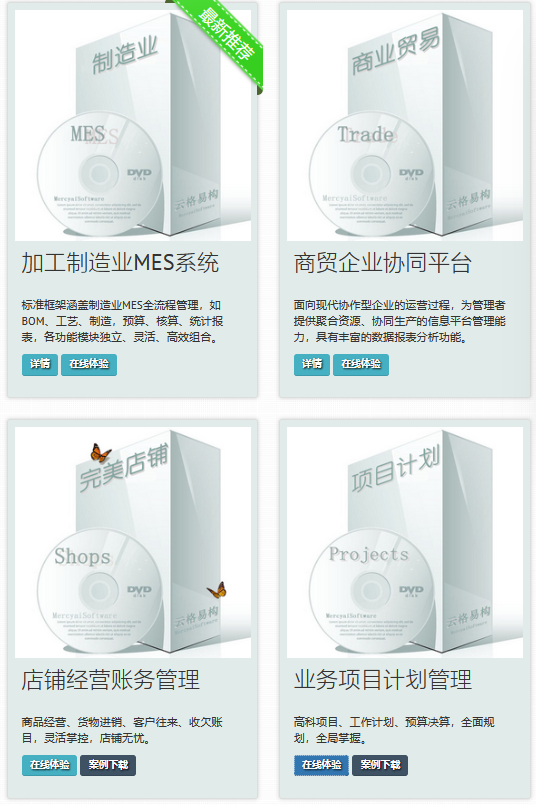This screenshot has width=536, height=805.
Task: Click the butterfly on top of 完美店铺 box
Action: pyautogui.click(x=100, y=453)
